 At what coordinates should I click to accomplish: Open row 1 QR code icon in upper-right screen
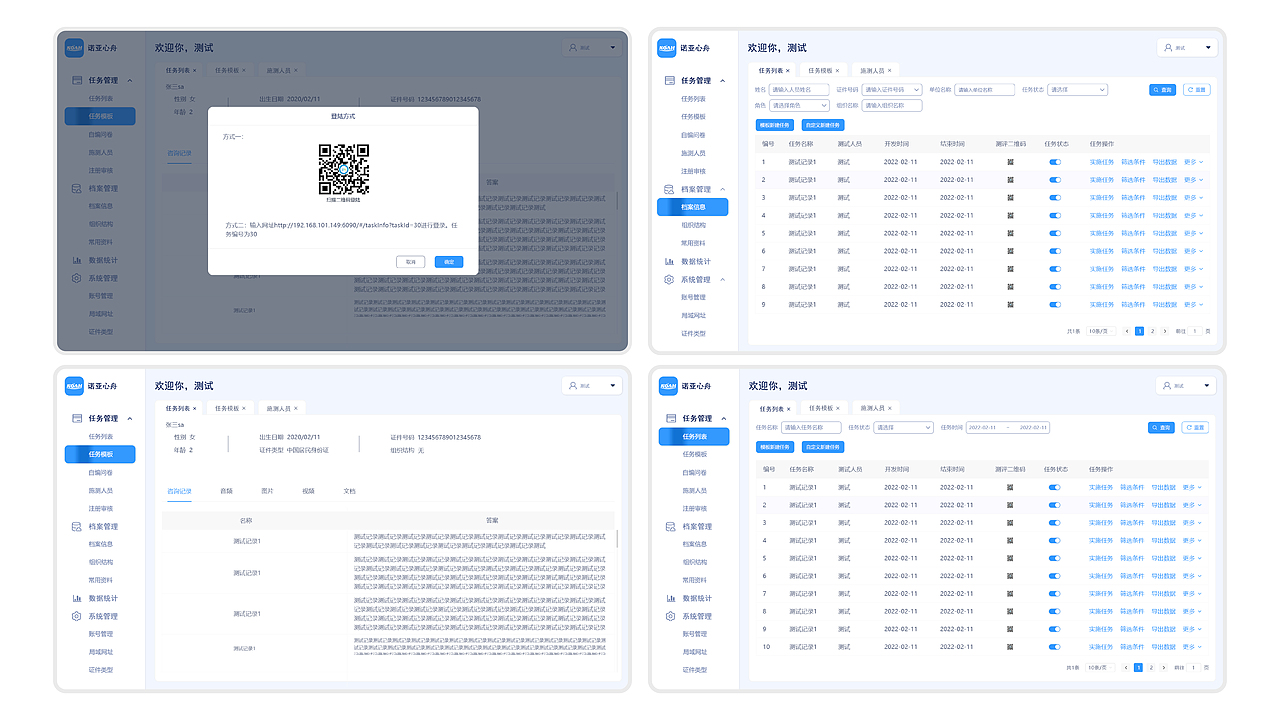pyautogui.click(x=1010, y=162)
